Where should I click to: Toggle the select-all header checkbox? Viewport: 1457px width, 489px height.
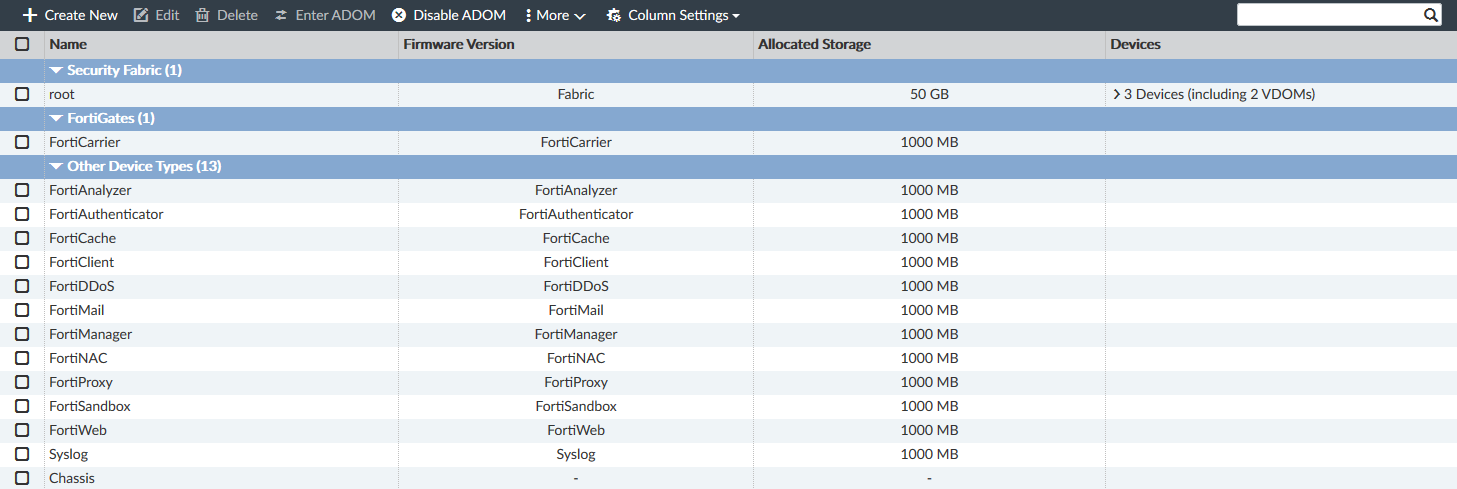[x=22, y=44]
